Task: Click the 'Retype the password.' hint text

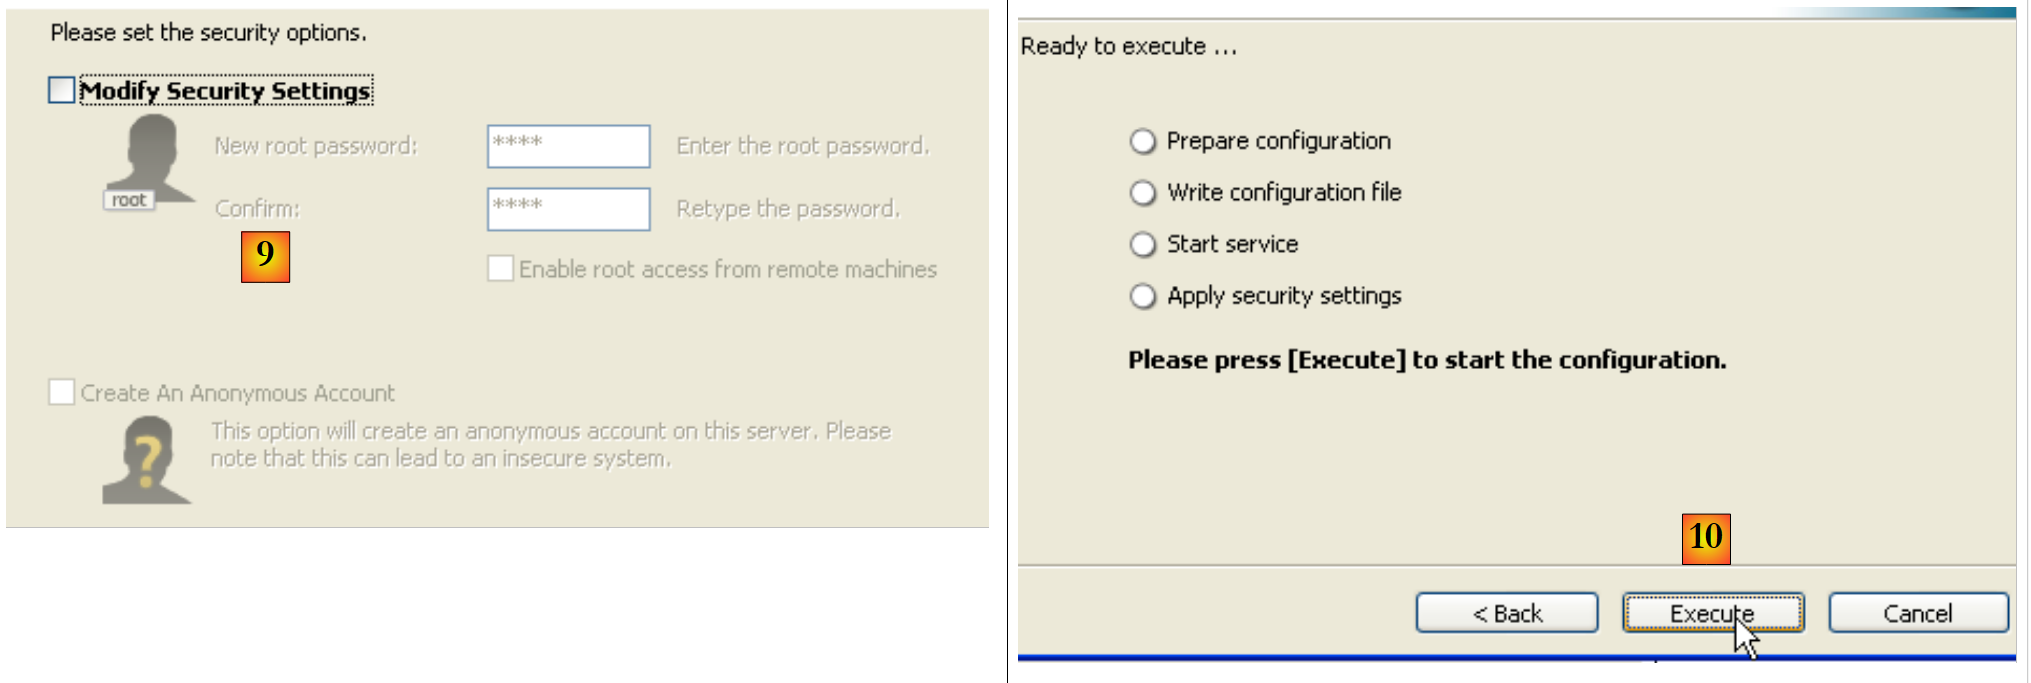Action: 788,209
